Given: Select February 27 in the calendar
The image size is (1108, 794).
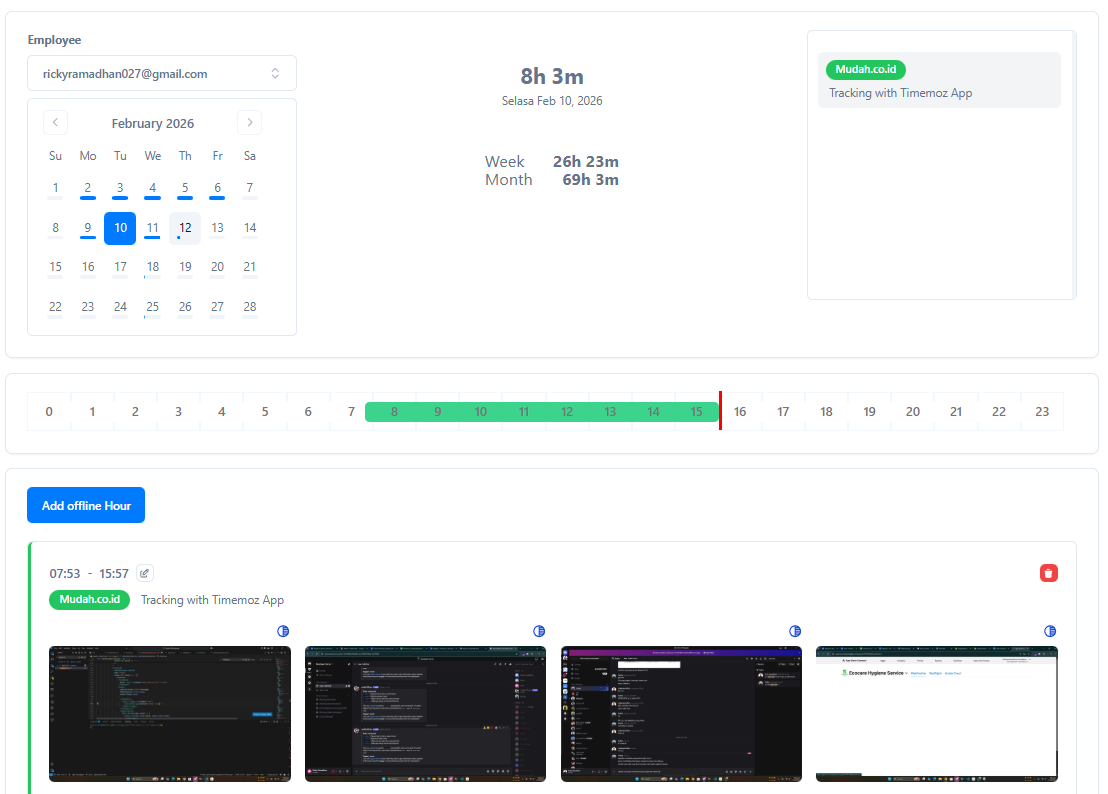Looking at the screenshot, I should [218, 307].
